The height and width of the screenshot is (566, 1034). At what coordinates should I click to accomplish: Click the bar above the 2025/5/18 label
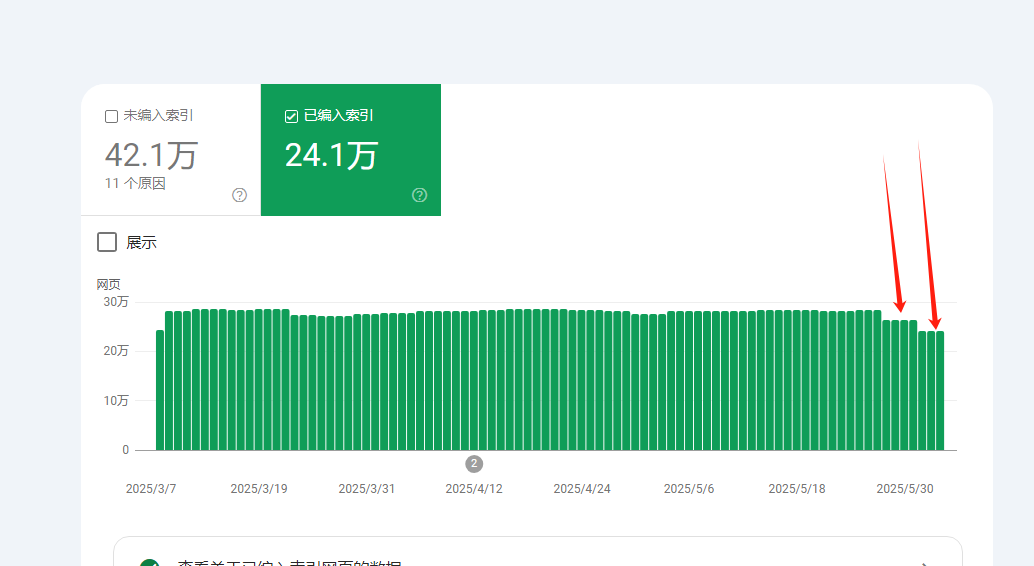[x=797, y=380]
